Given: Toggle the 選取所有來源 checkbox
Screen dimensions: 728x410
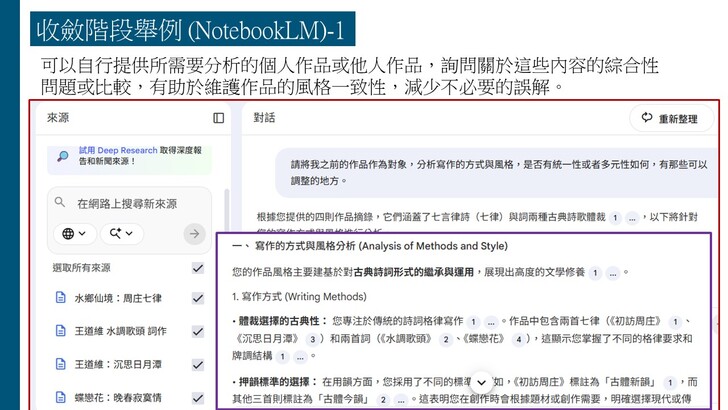Looking at the screenshot, I should click(198, 268).
